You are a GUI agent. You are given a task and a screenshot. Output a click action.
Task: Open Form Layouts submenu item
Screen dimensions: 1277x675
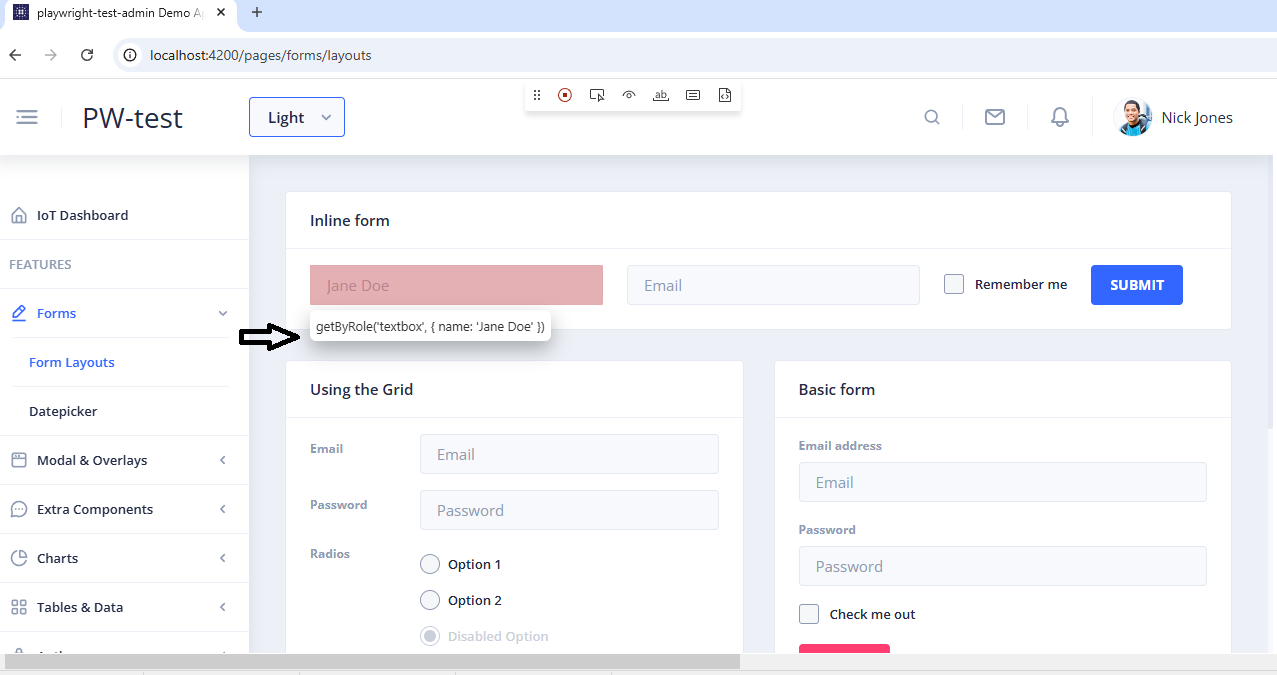point(72,362)
